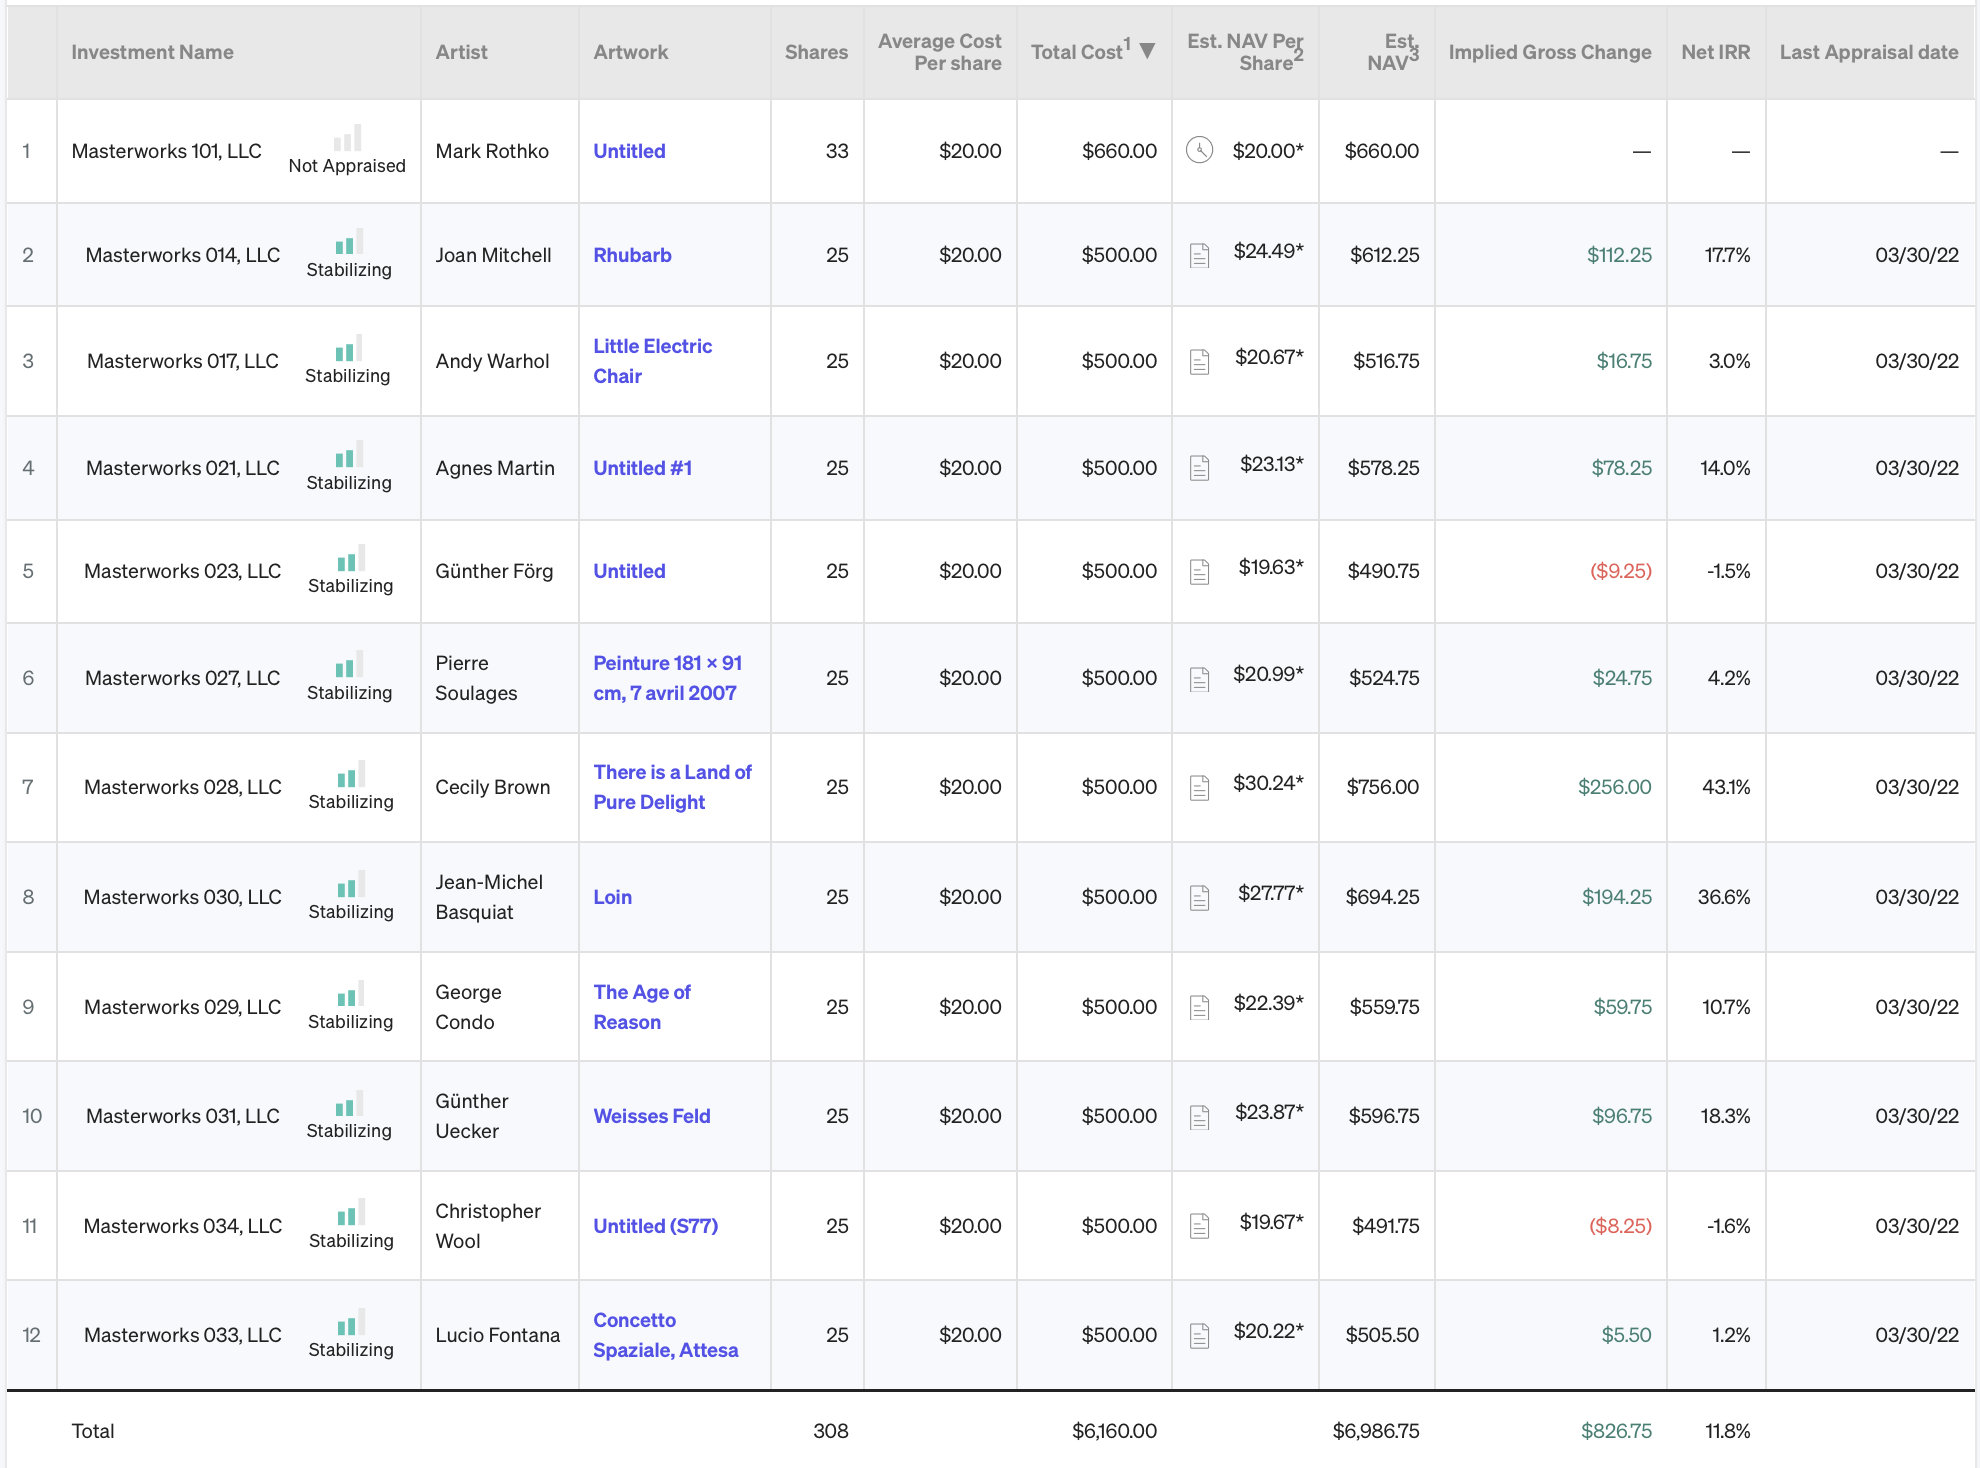This screenshot has height=1468, width=1980.
Task: Open Untitled #1 artwork link
Action: [642, 468]
